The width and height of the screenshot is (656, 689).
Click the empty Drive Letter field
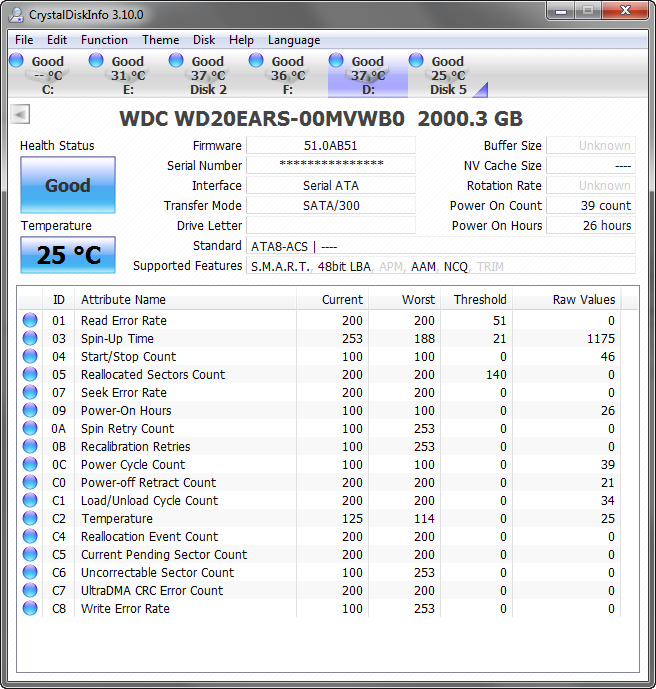(330, 225)
